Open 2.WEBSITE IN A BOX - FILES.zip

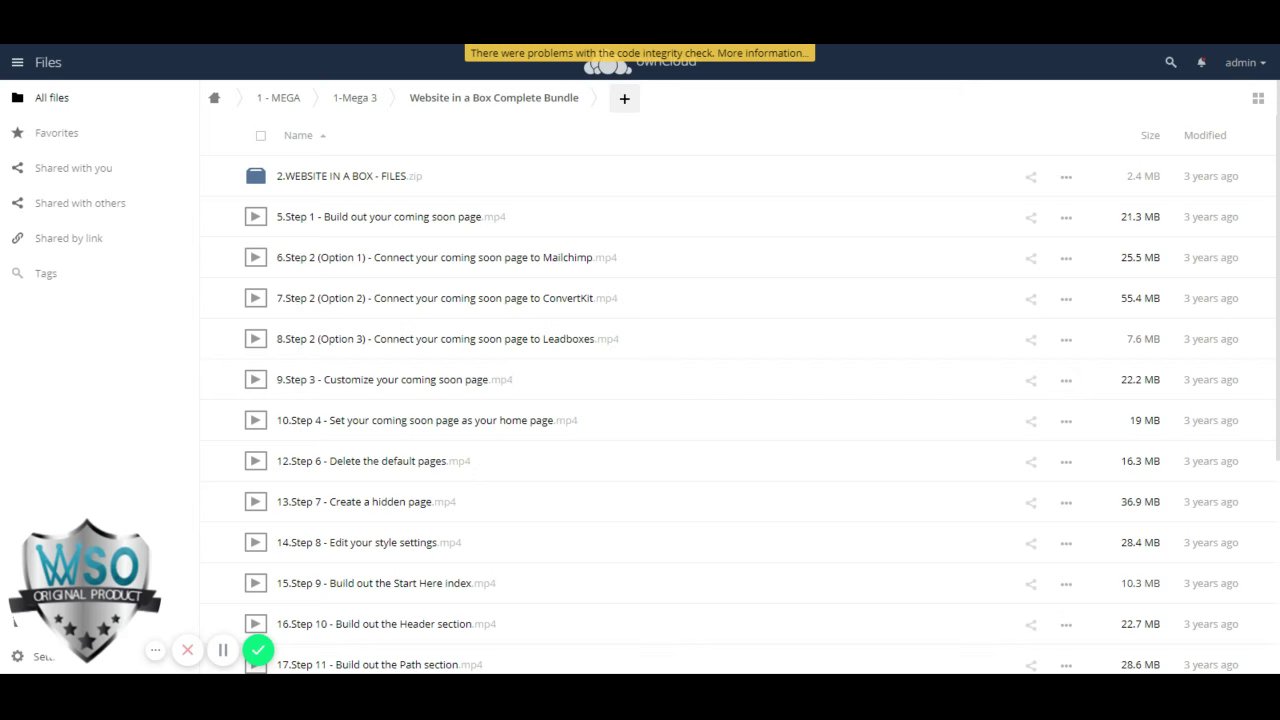tap(349, 176)
